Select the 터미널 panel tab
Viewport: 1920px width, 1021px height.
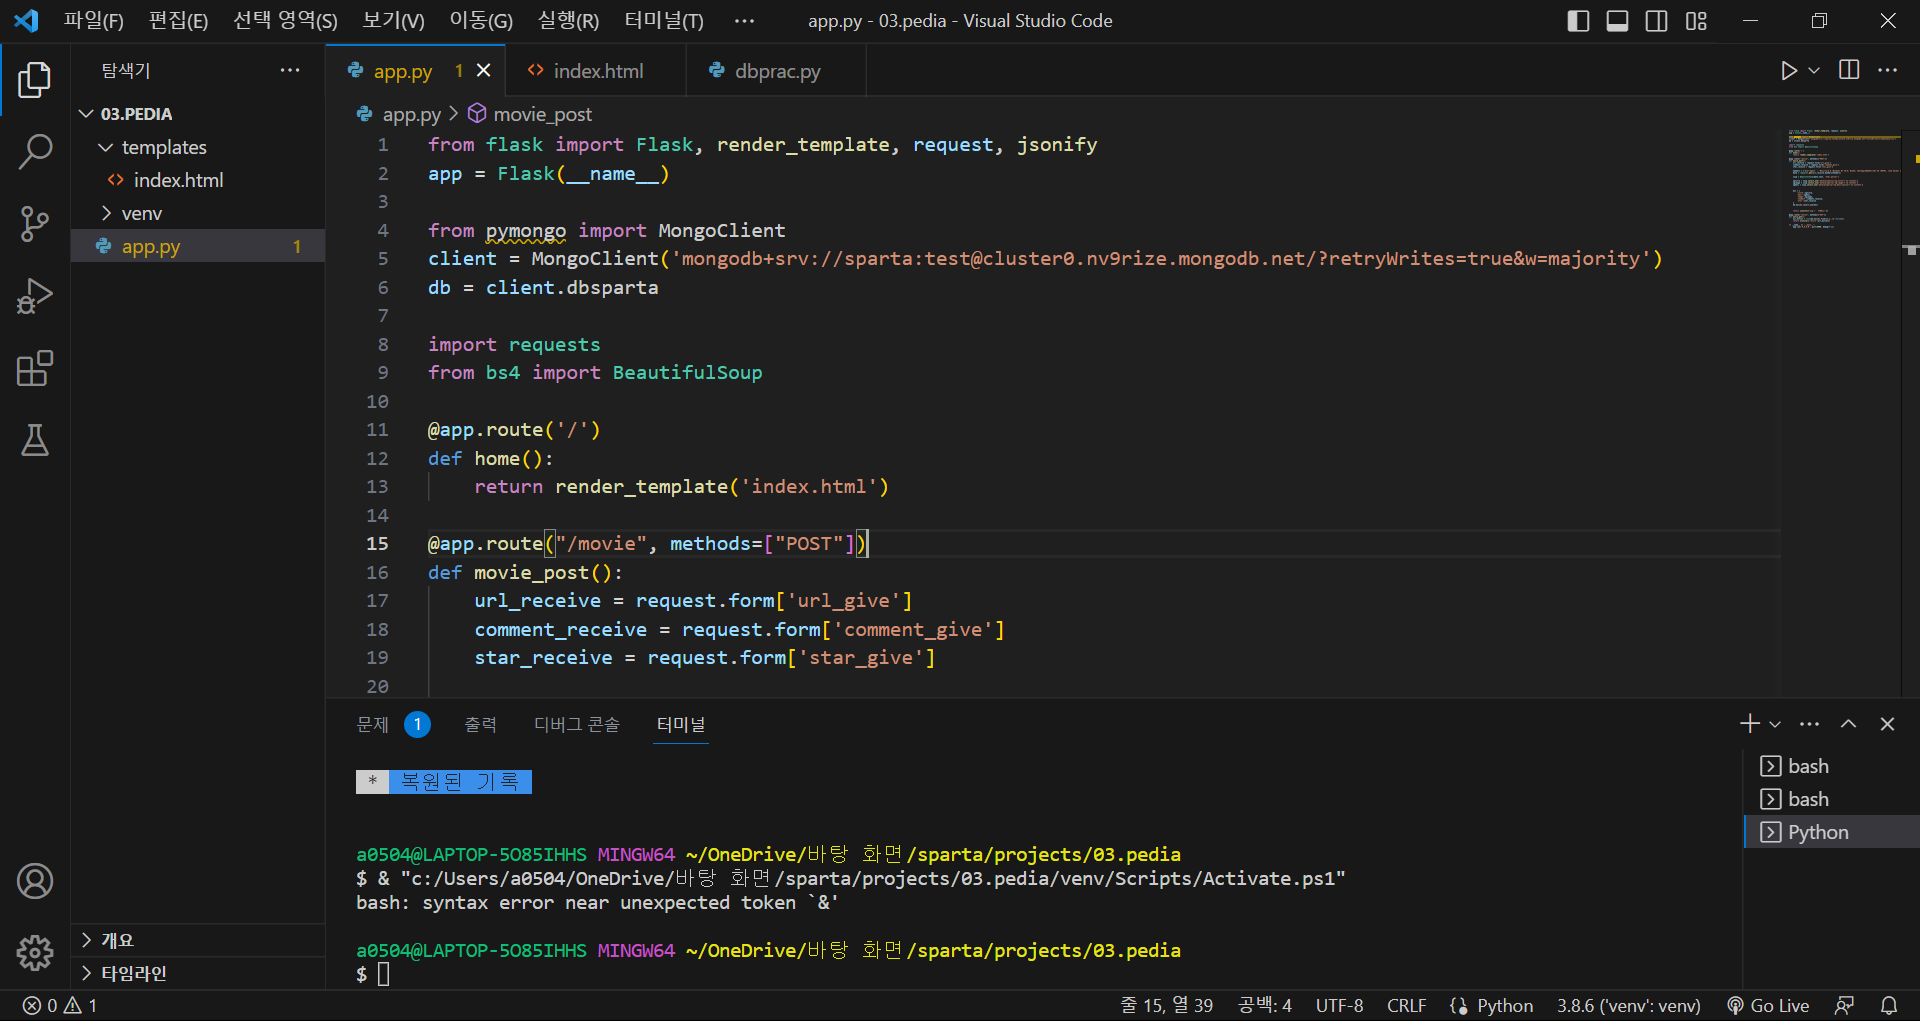click(x=681, y=724)
